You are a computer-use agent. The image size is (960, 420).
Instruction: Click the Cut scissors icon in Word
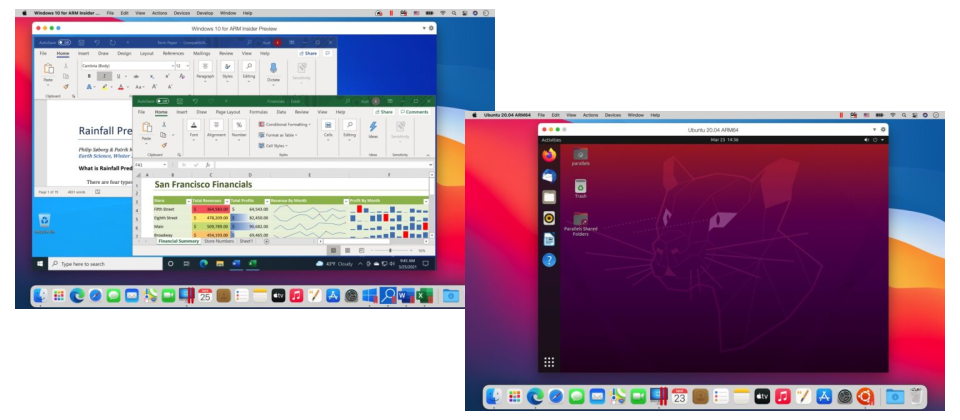point(66,66)
